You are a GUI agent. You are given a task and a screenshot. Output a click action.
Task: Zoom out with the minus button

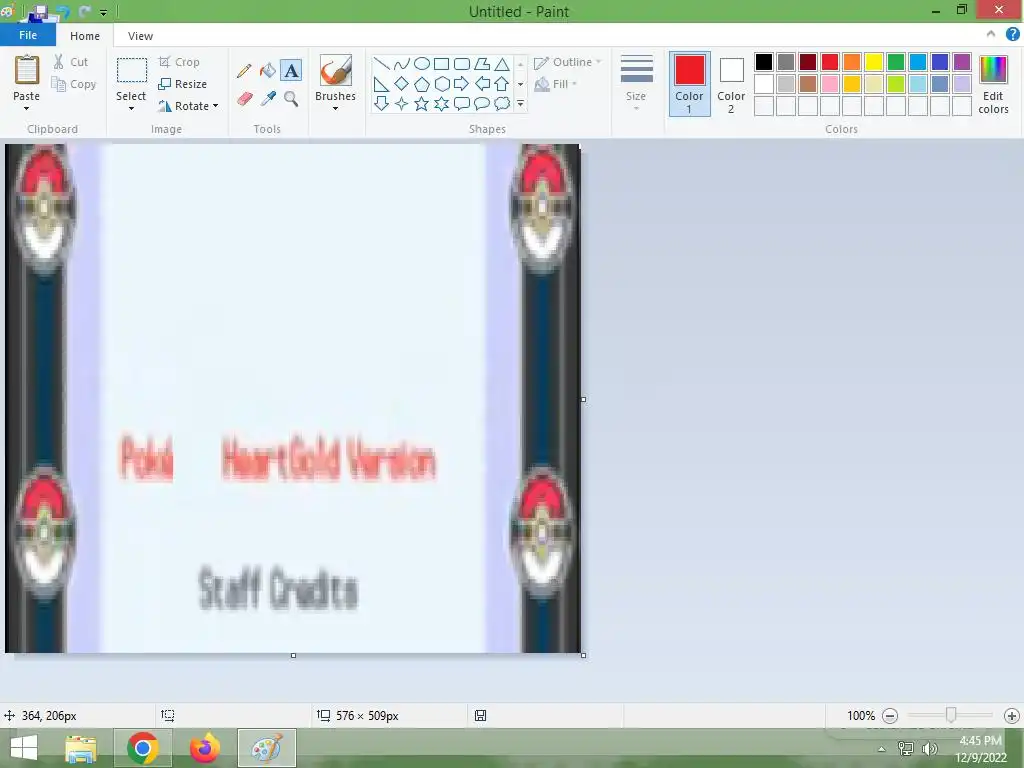pos(889,716)
